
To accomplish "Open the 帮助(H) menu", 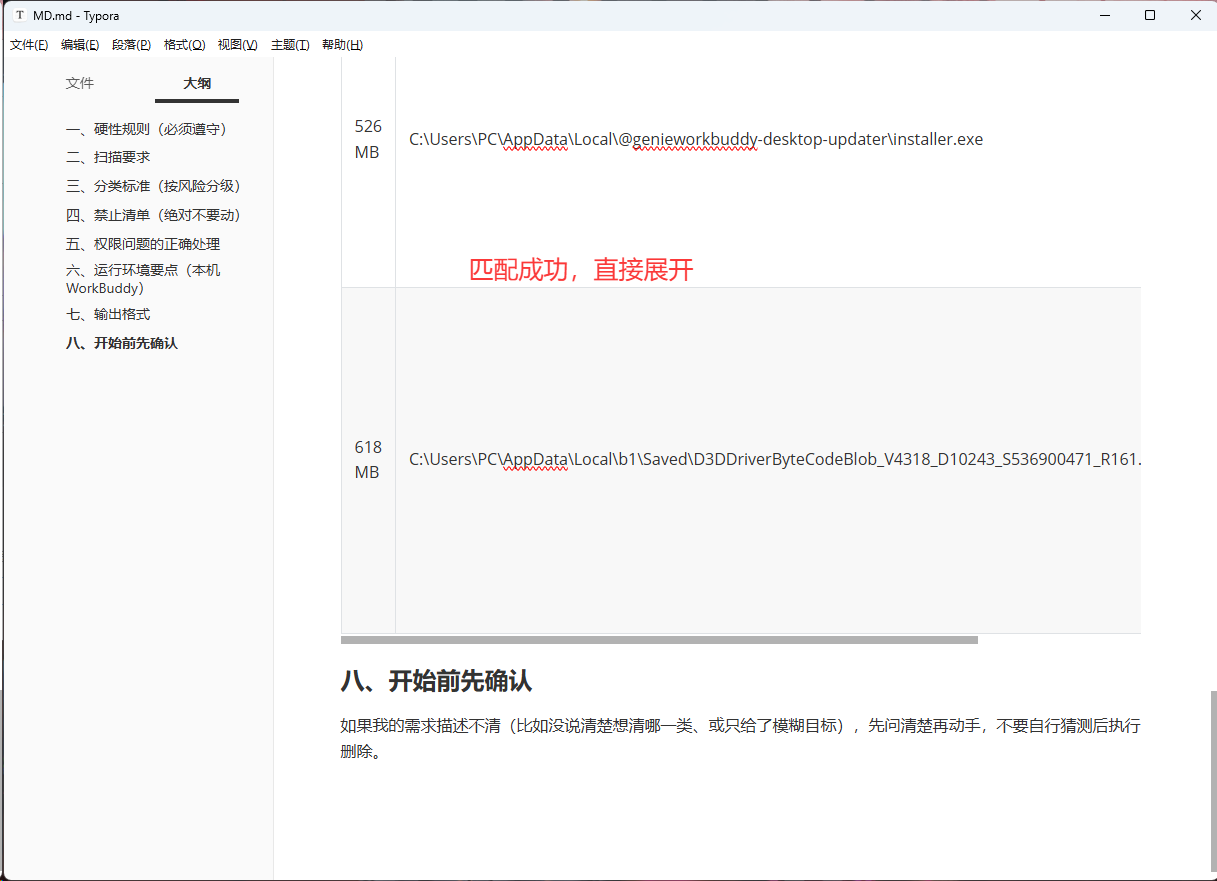I will pos(342,45).
